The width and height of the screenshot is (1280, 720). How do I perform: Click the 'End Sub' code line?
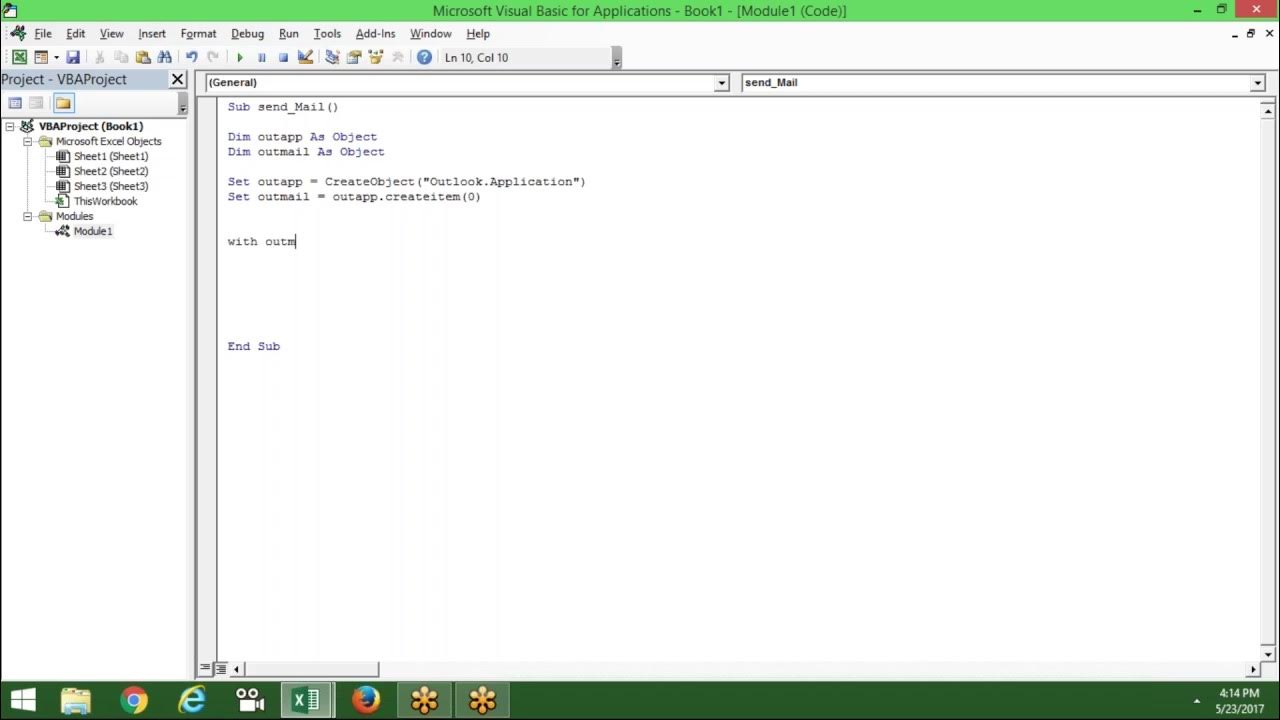(x=254, y=347)
